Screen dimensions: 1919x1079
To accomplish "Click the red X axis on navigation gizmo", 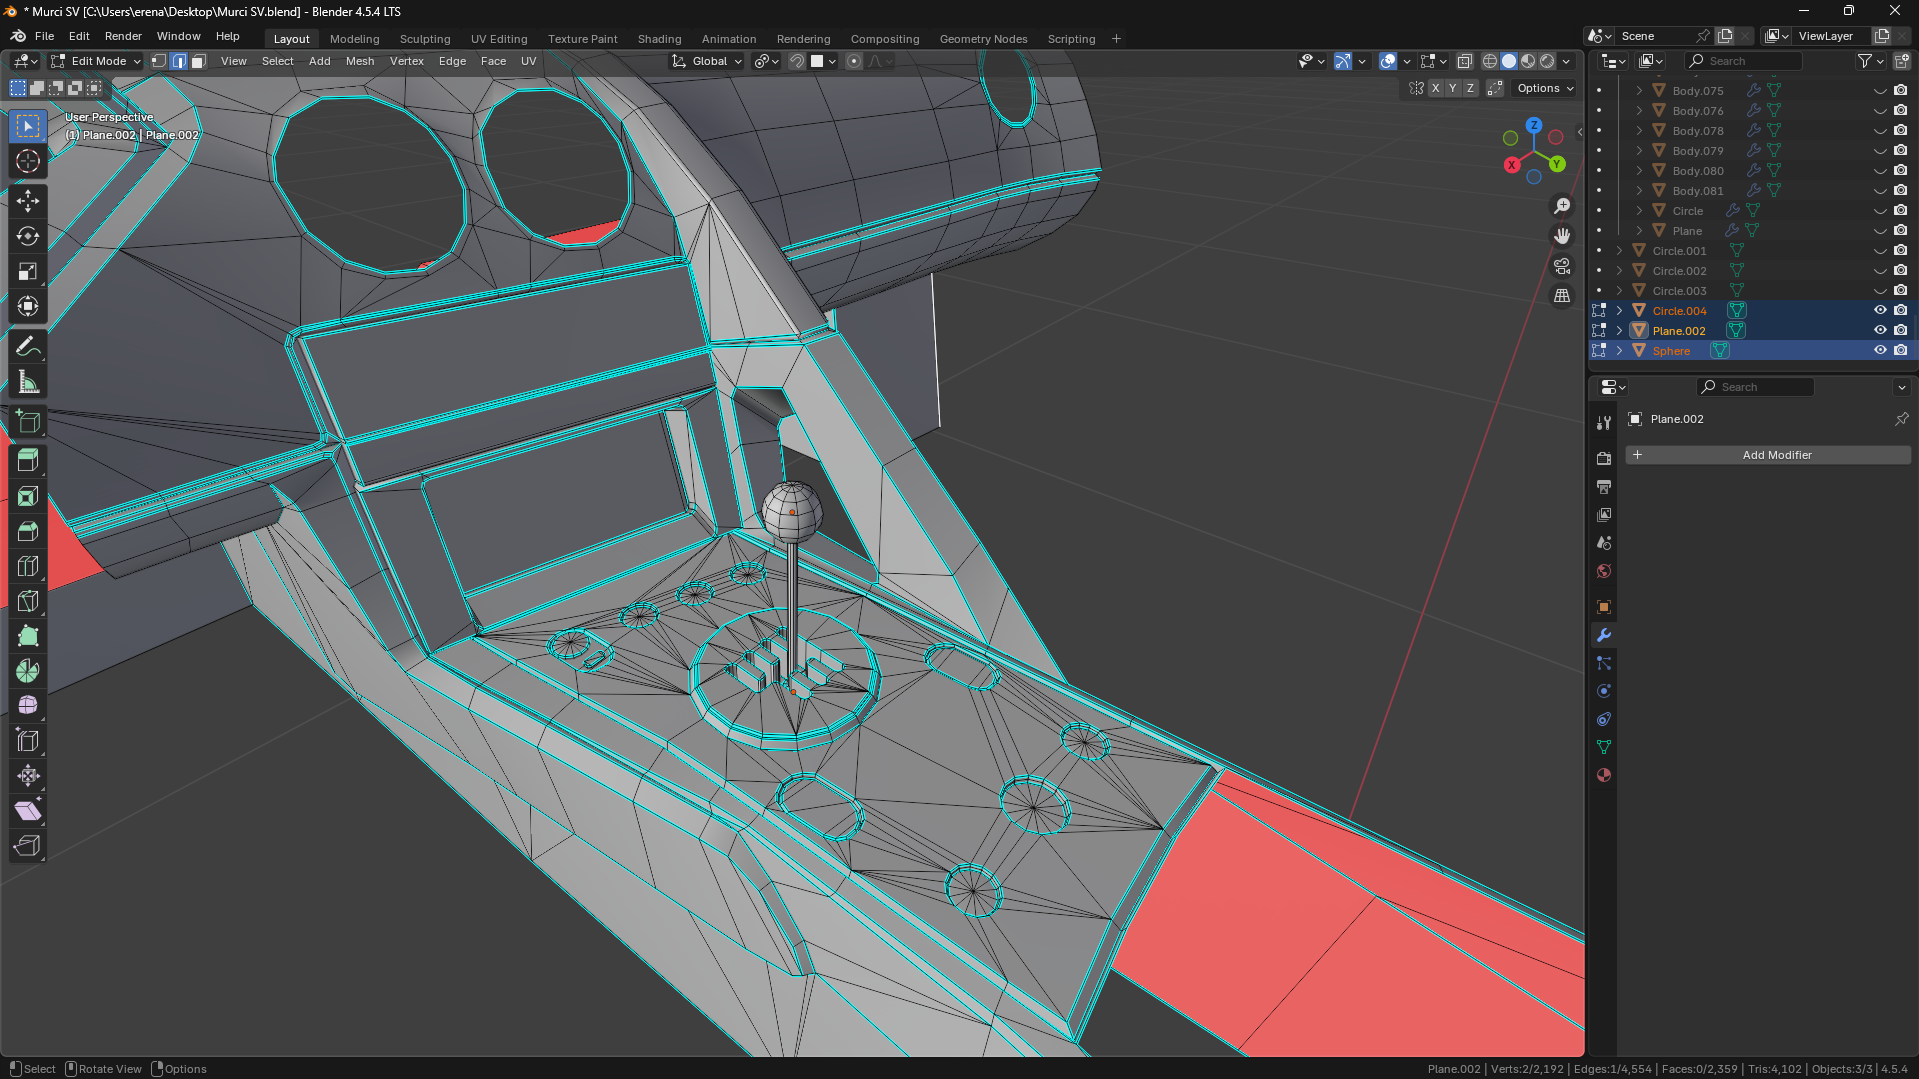I will [1512, 165].
